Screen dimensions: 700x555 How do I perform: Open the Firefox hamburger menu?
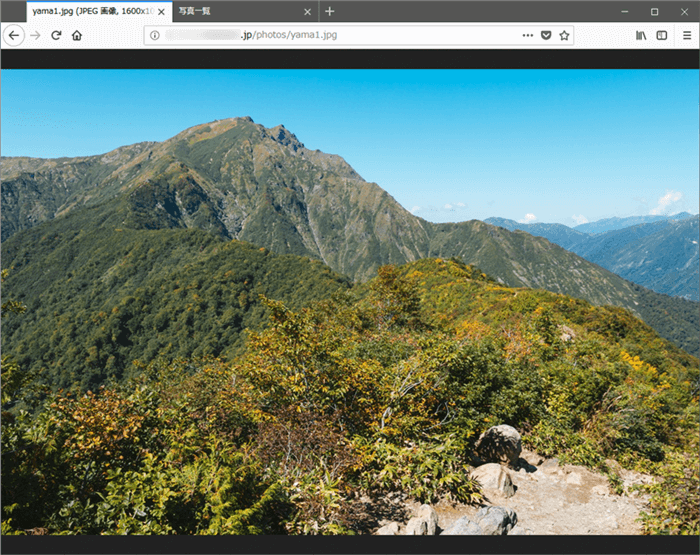click(687, 35)
